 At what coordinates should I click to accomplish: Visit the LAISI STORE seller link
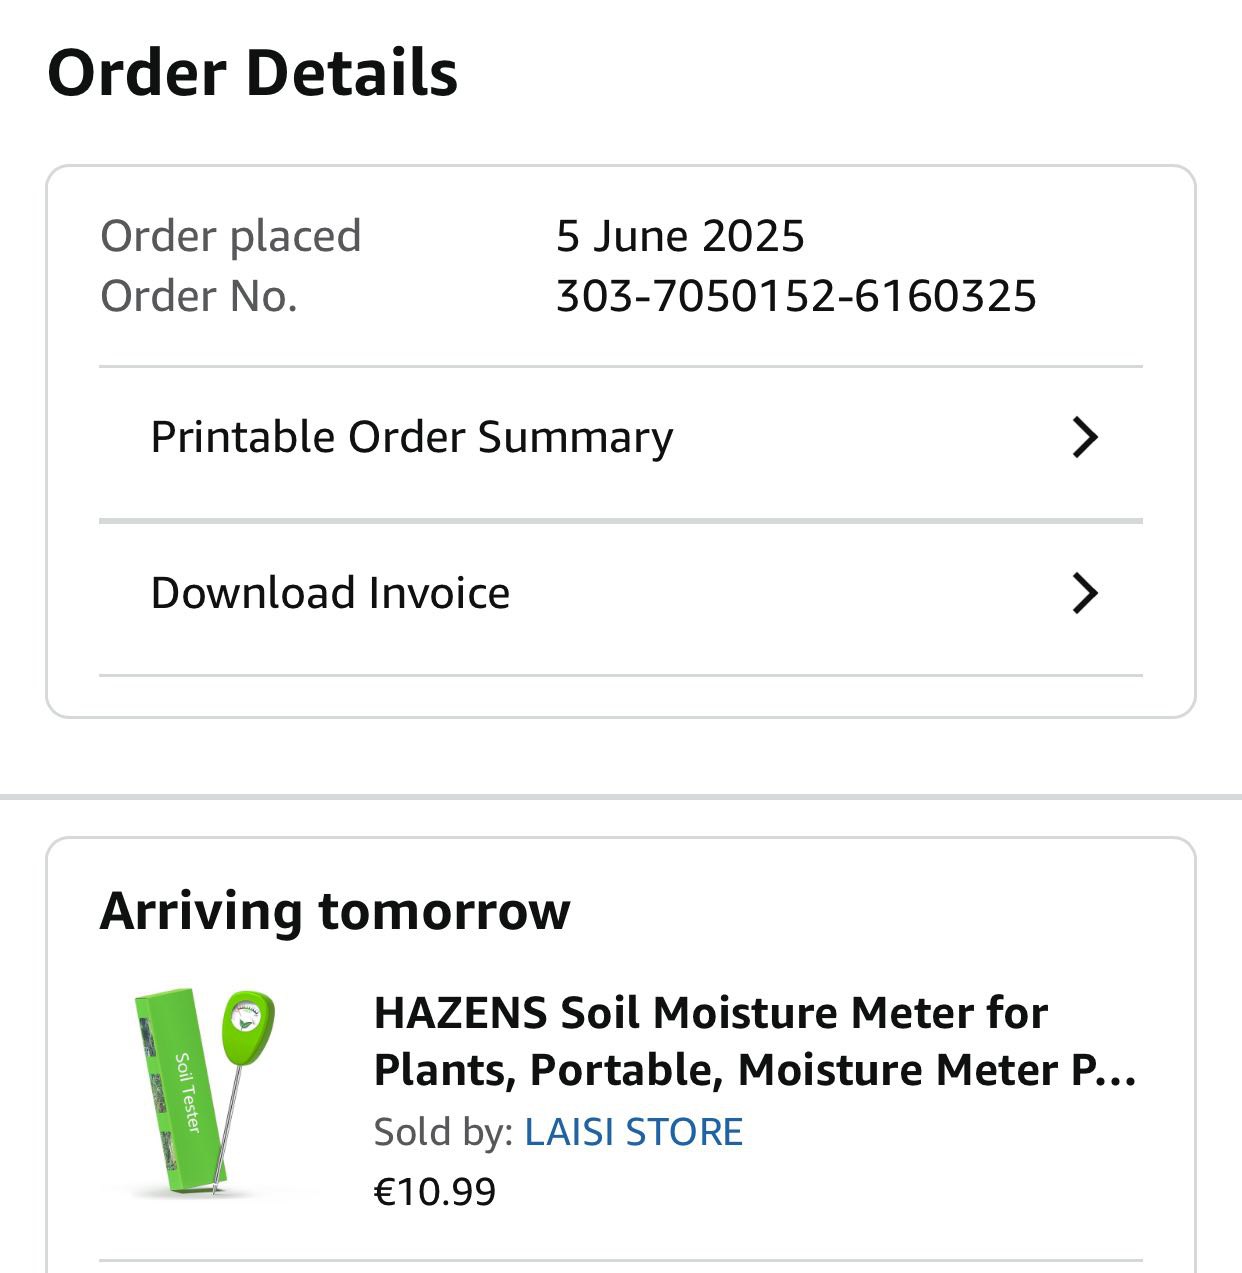[x=633, y=1132]
